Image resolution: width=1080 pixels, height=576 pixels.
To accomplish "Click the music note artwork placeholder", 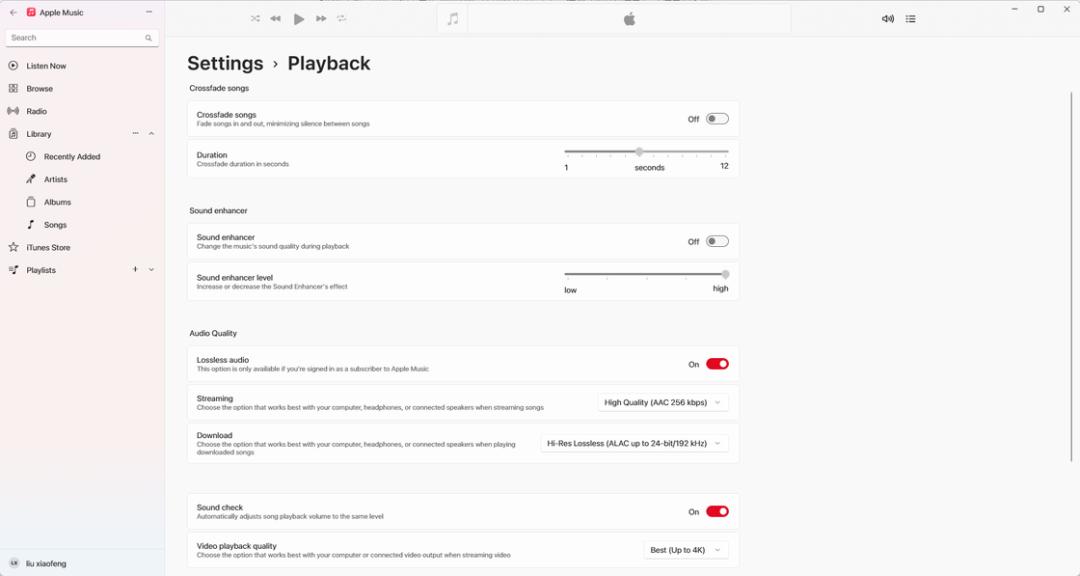I will coord(453,19).
